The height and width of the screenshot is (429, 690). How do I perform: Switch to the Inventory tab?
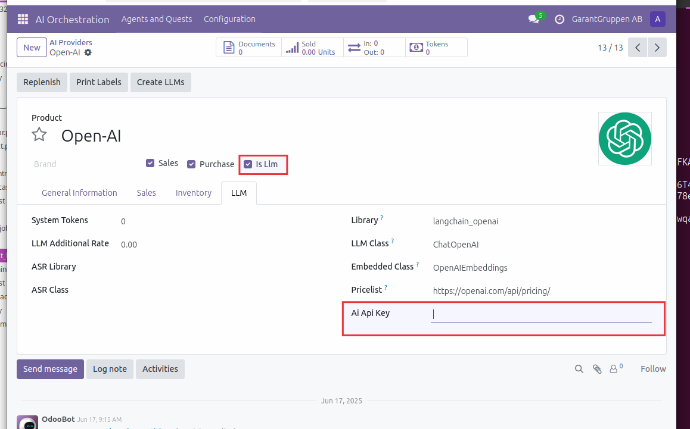(193, 193)
